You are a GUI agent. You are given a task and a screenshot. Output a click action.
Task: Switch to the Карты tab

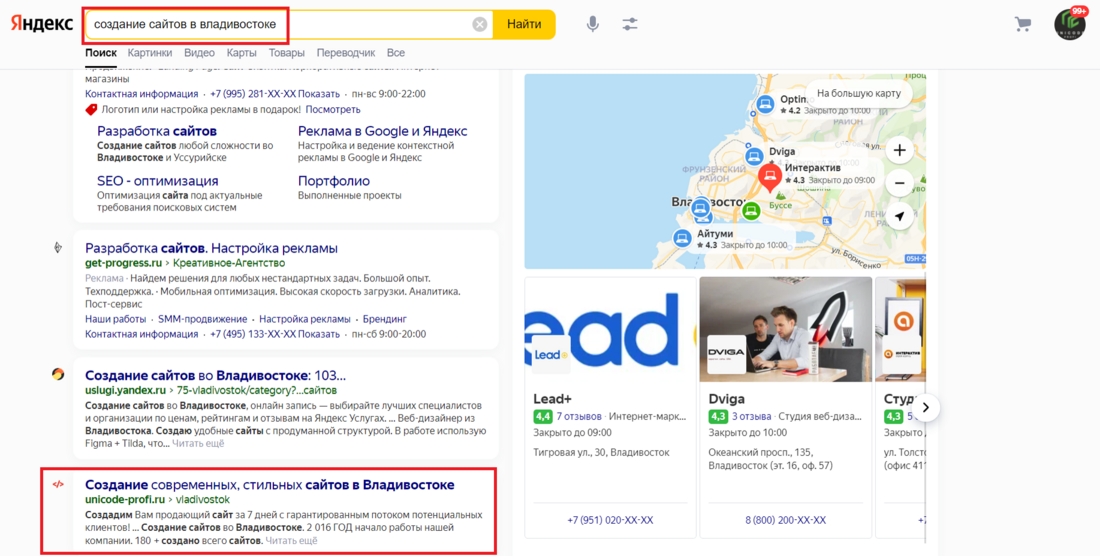pyautogui.click(x=241, y=53)
